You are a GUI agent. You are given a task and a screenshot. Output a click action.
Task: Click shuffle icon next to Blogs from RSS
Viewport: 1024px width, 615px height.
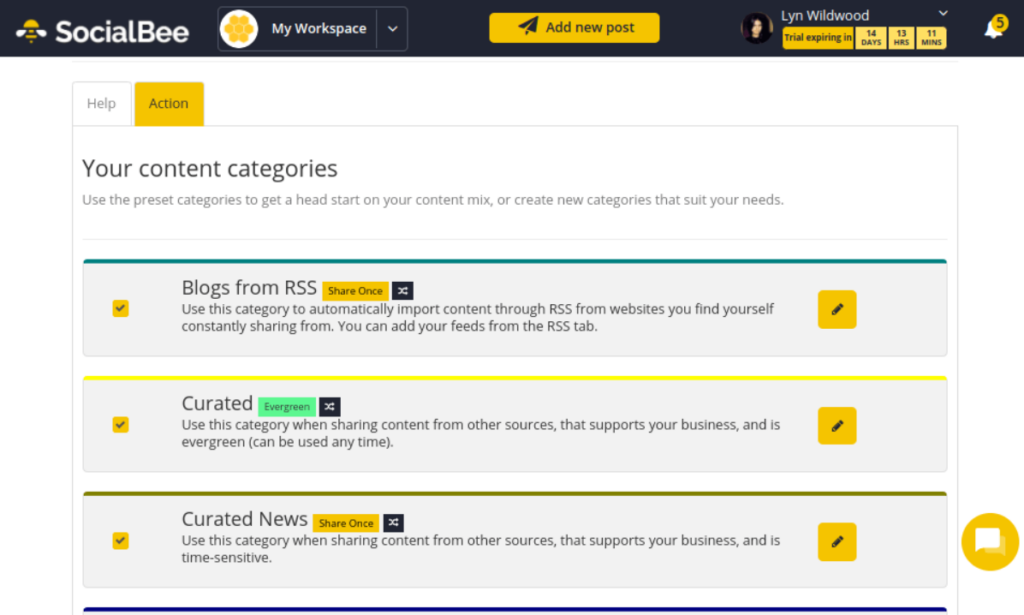coord(402,291)
